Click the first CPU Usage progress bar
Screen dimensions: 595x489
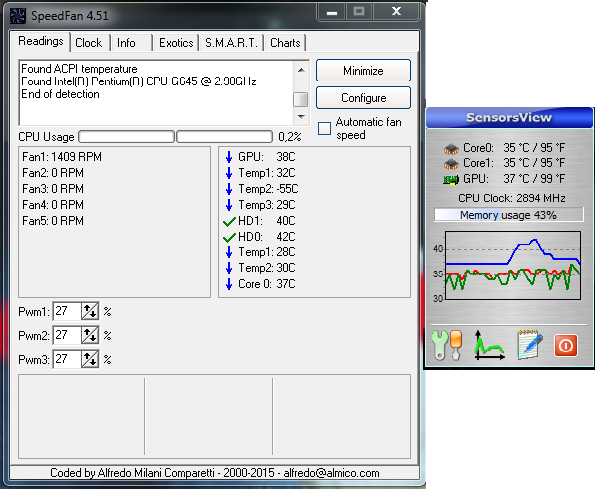[x=126, y=137]
